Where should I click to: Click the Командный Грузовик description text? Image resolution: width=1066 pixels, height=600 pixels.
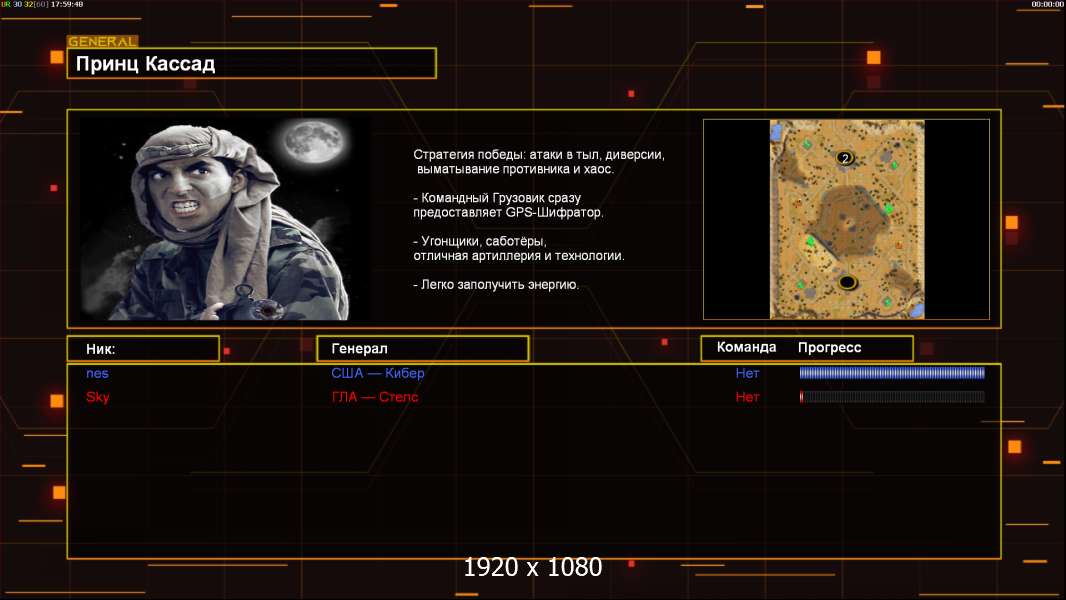click(x=508, y=205)
